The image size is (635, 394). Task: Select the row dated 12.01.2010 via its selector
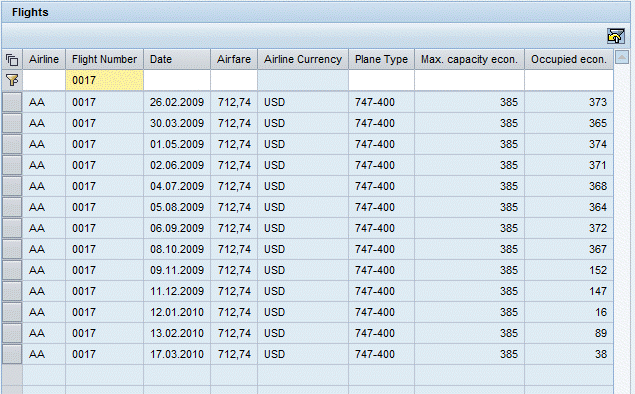[12, 312]
